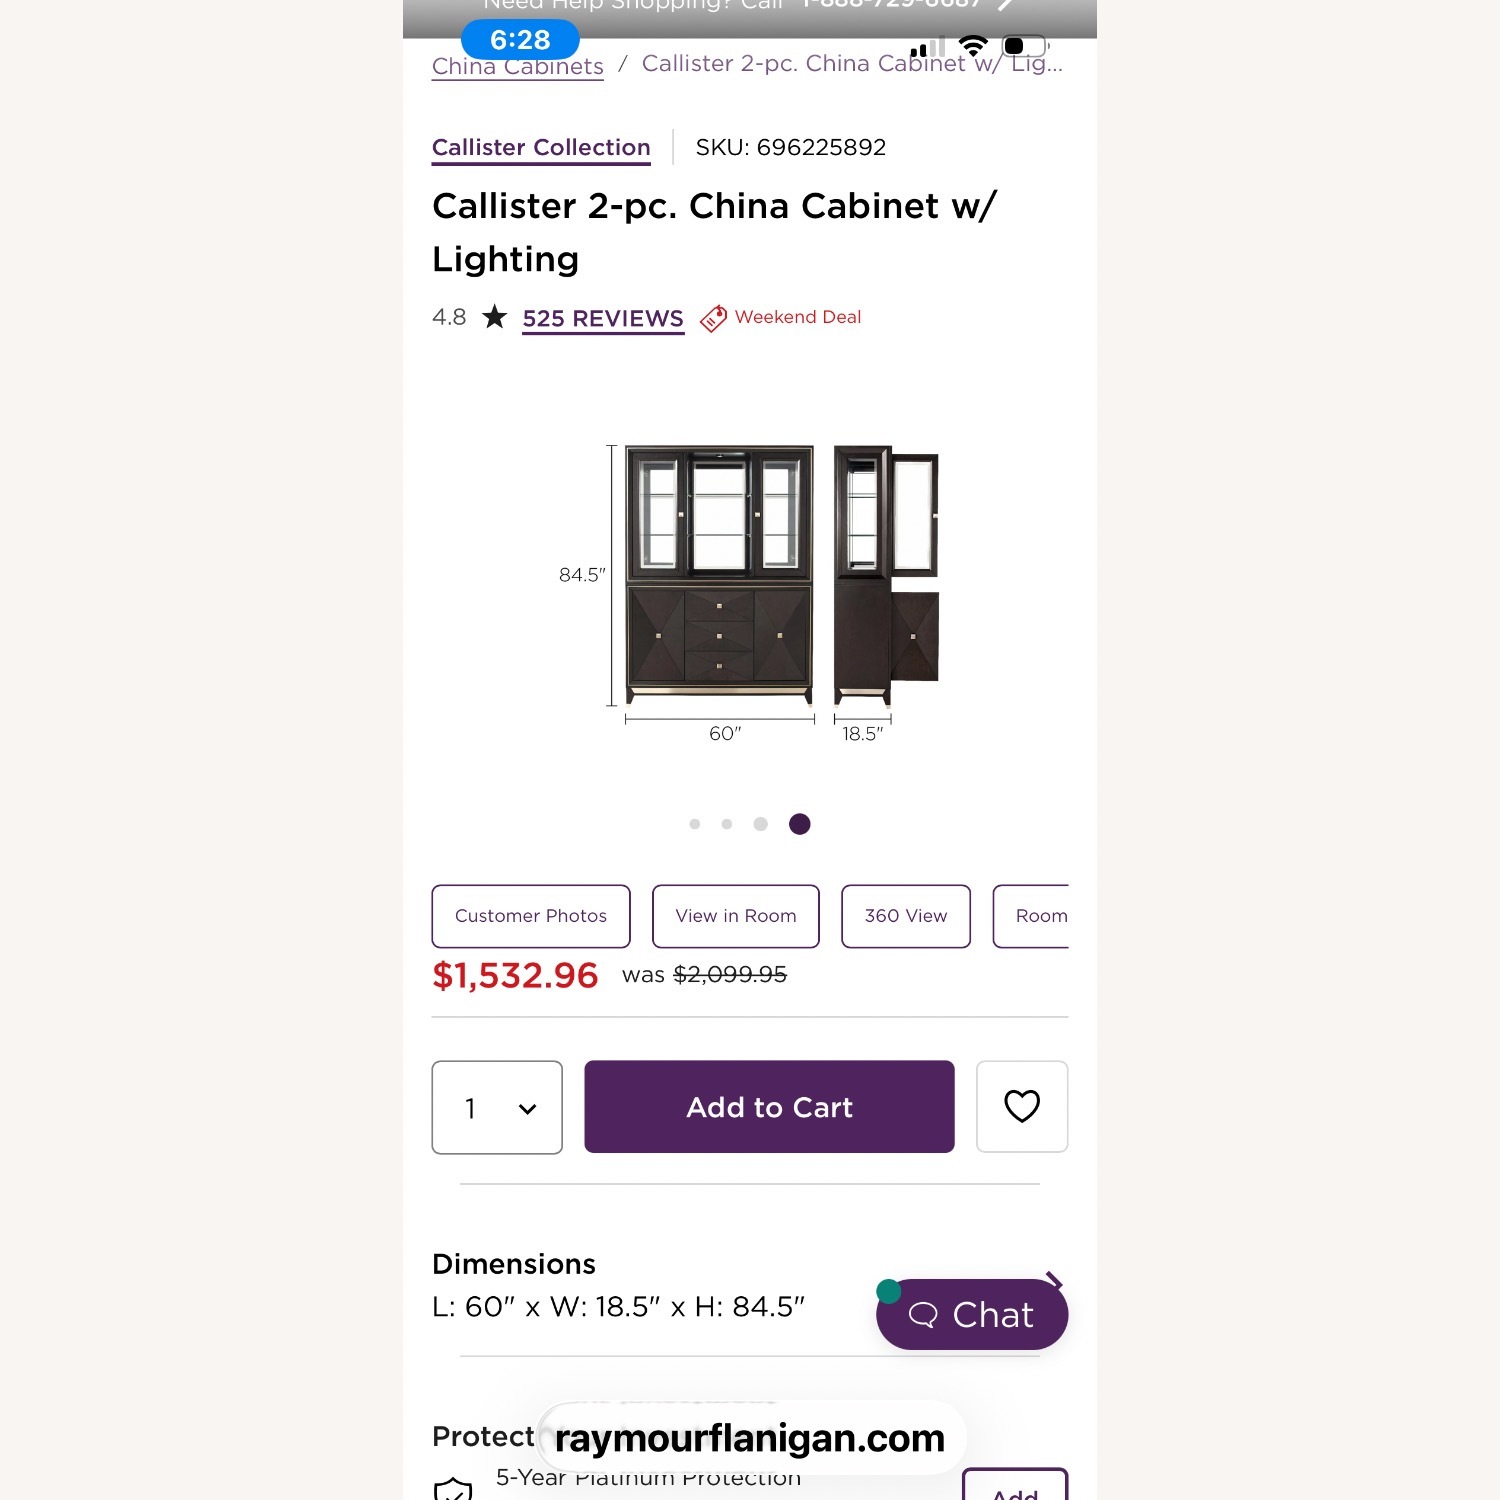Open the 525 Reviews link
Viewport: 1500px width, 1500px height.
pos(602,318)
